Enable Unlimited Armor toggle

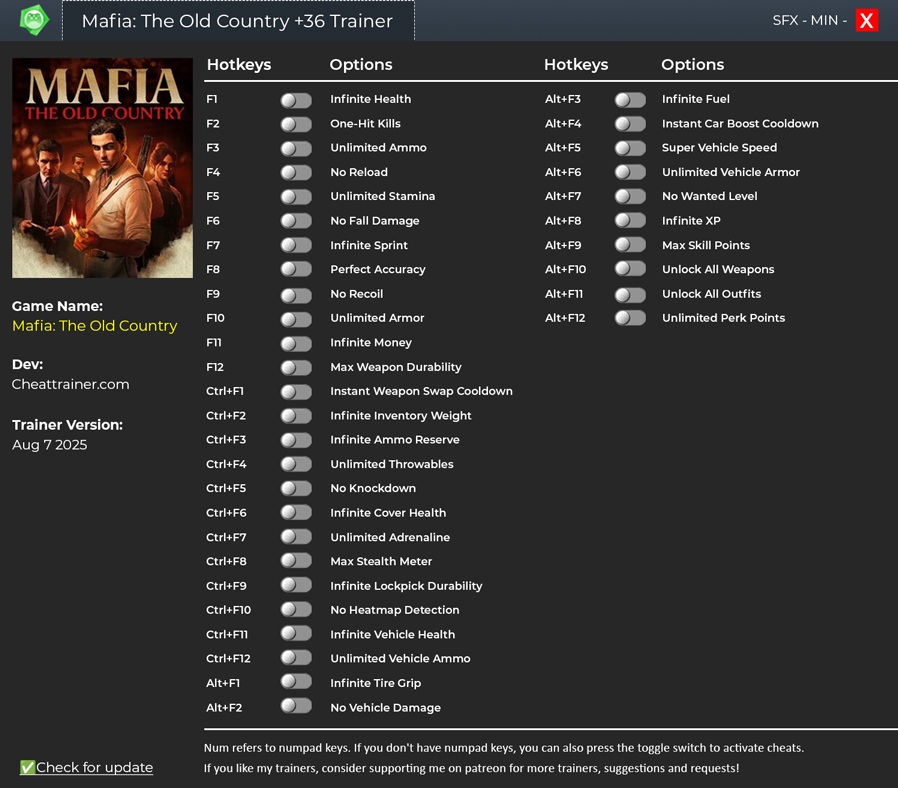tap(296, 319)
